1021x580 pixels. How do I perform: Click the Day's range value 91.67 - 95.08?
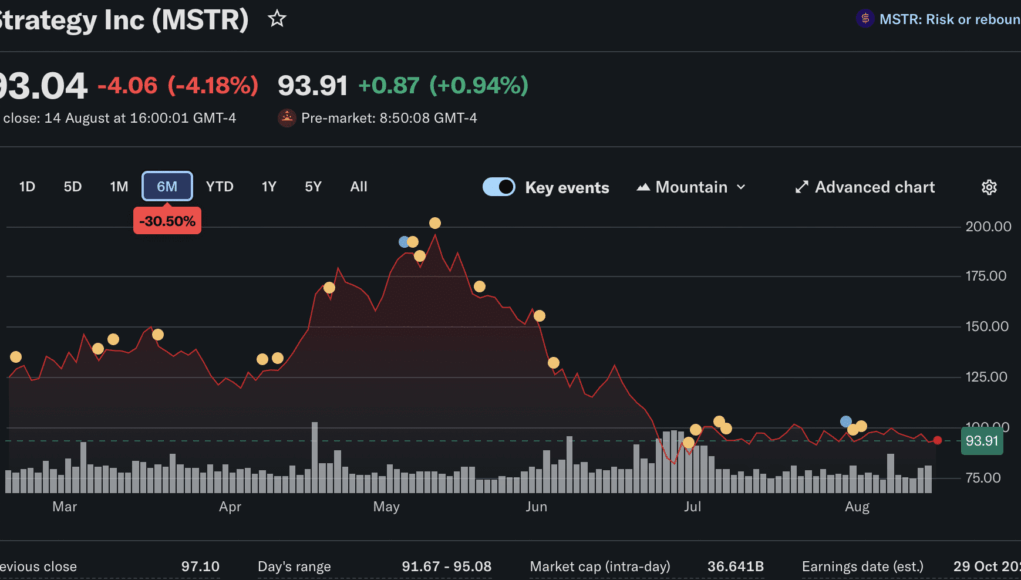pos(447,566)
